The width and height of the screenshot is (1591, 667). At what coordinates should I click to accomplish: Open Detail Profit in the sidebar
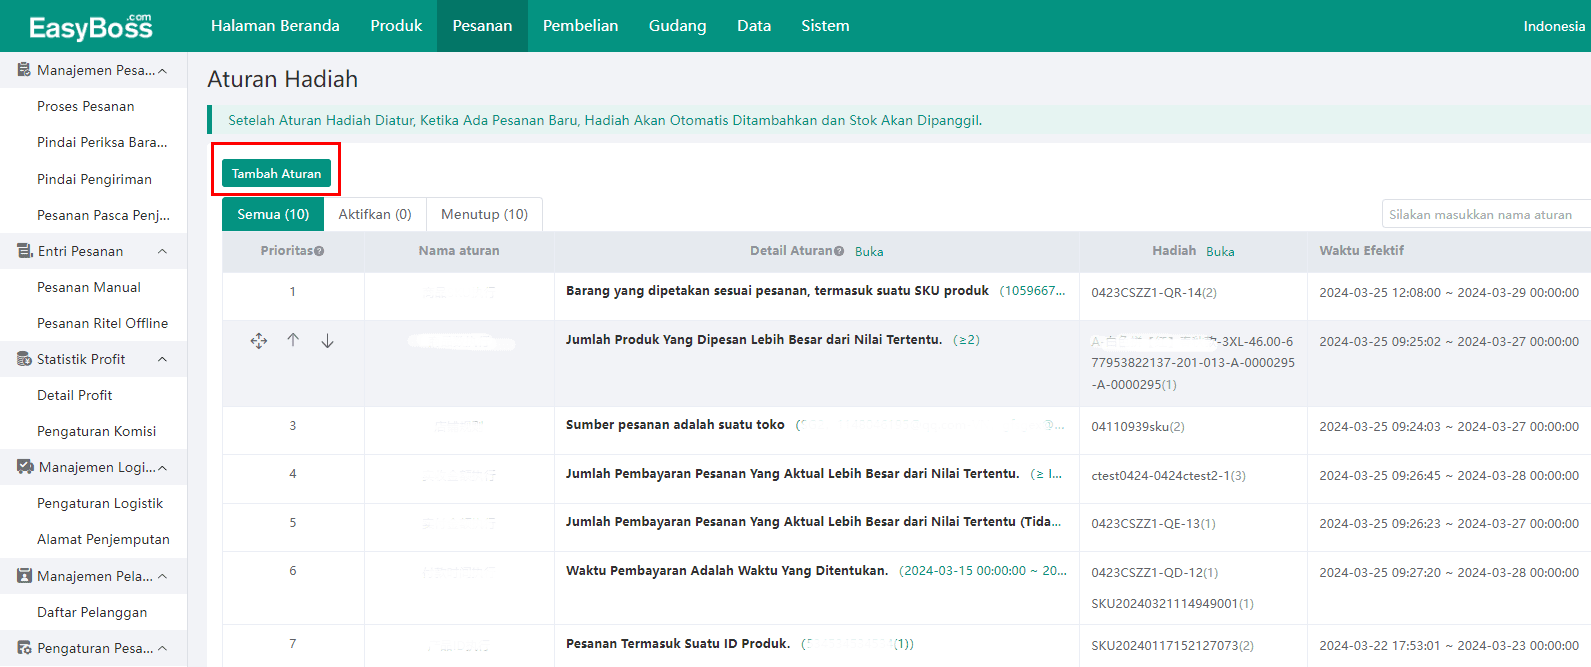click(75, 395)
